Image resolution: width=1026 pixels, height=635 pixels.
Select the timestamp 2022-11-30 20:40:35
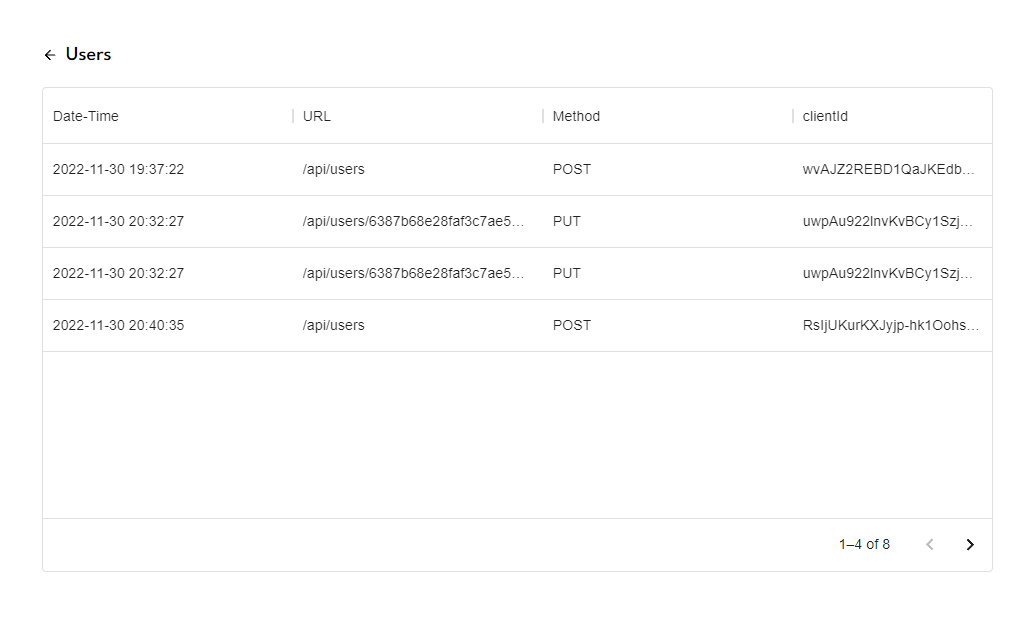tap(119, 325)
